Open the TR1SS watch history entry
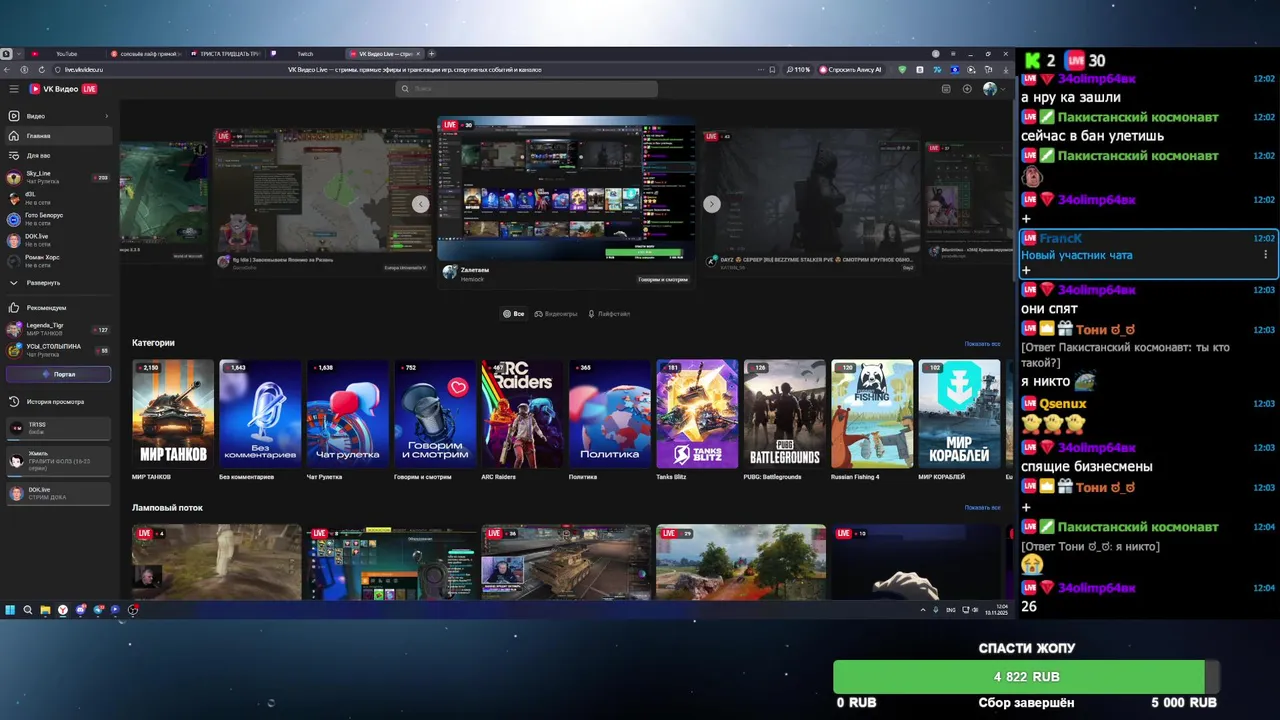This screenshot has width=1280, height=720. pyautogui.click(x=58, y=428)
